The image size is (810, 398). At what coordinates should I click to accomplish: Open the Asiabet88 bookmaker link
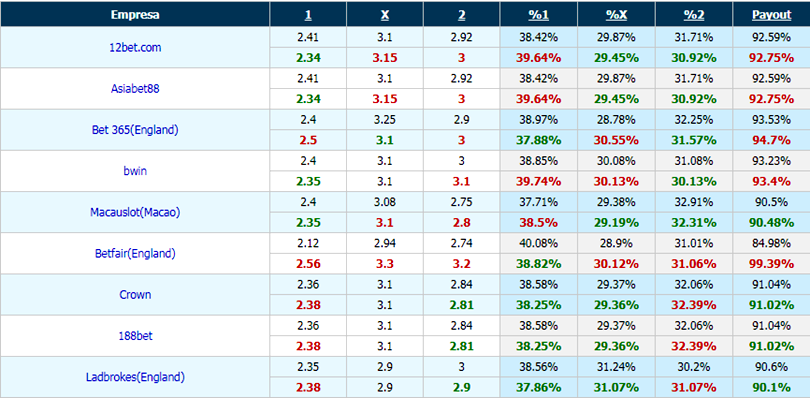pyautogui.click(x=135, y=88)
